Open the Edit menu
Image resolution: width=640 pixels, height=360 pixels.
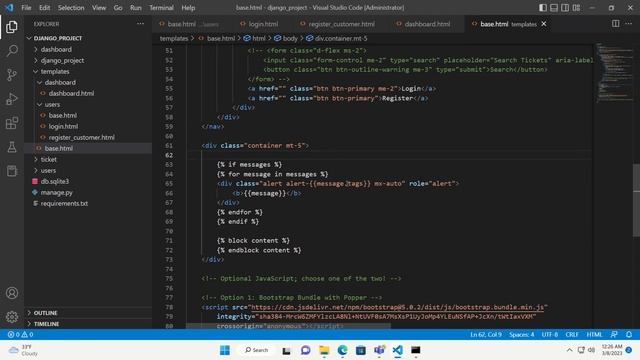click(44, 7)
